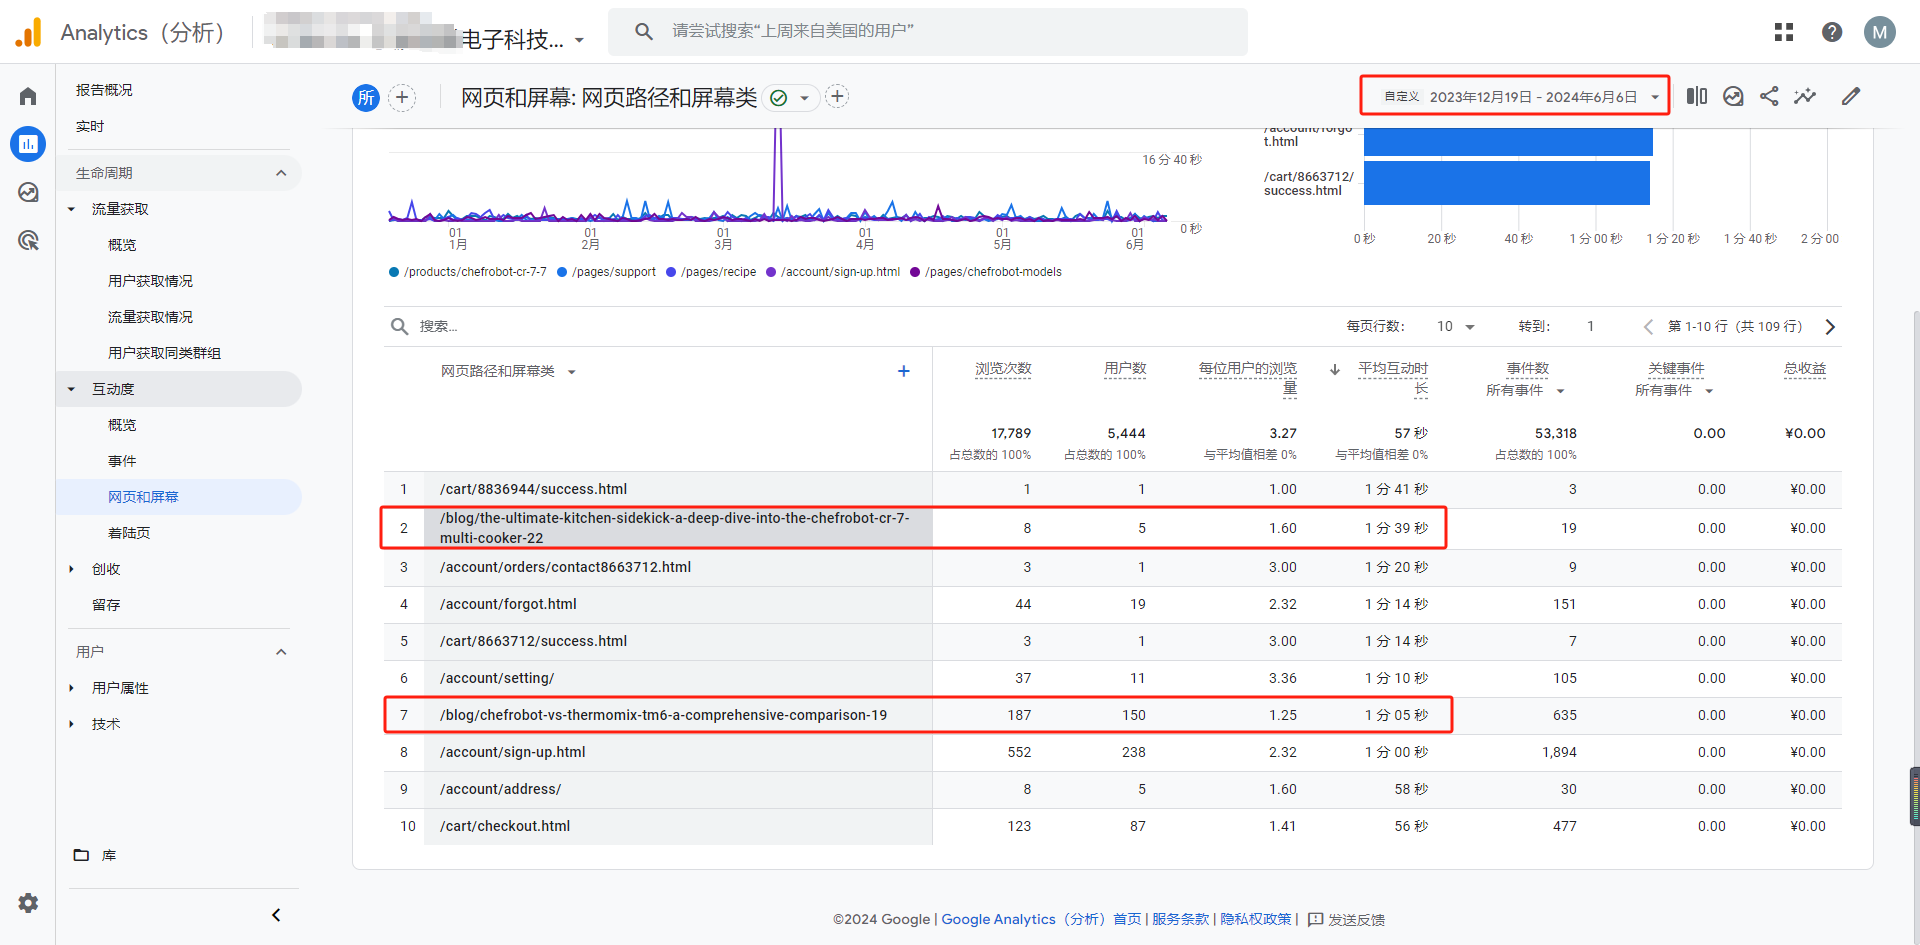Open the Reports bar-chart icon
Screen dimensions: 1920x945
(28, 144)
